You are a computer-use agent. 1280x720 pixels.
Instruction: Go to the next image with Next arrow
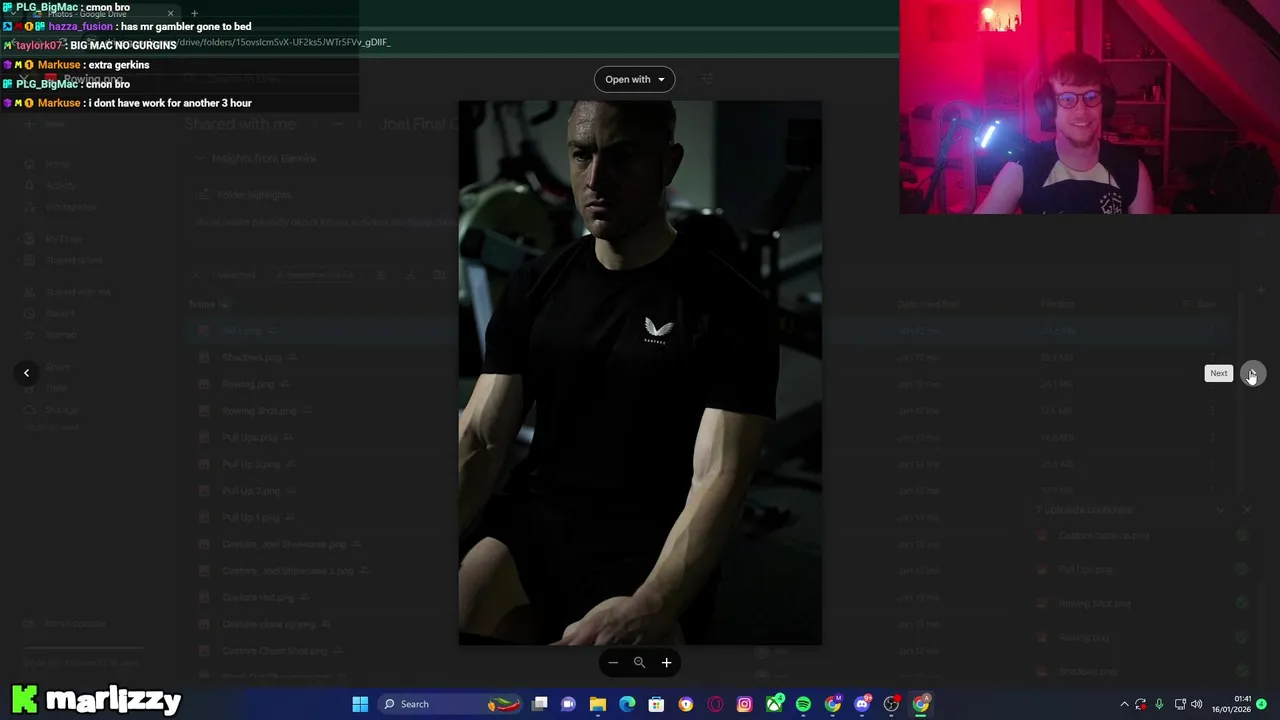[x=1252, y=373]
